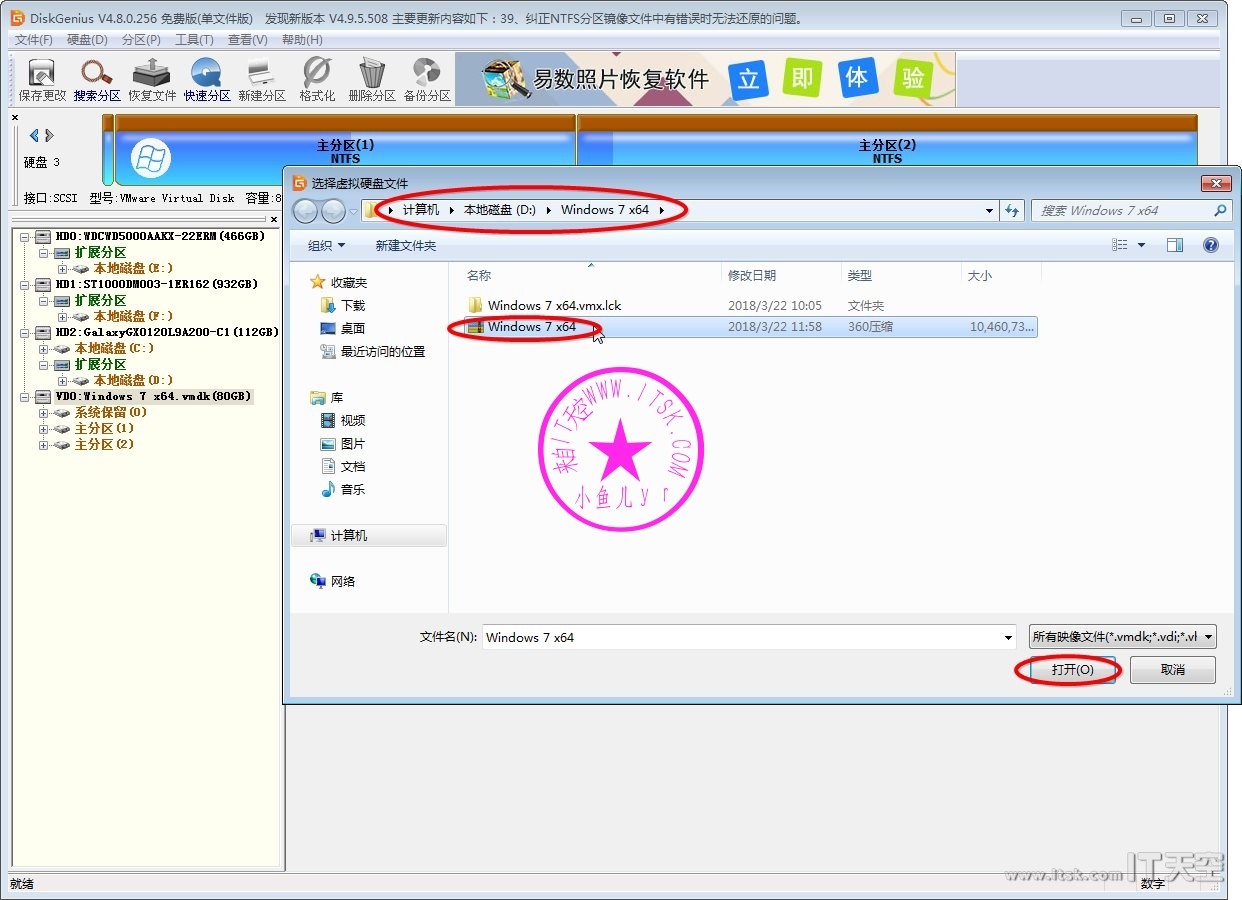
Task: Open the help icon in file dialog
Action: (1210, 245)
